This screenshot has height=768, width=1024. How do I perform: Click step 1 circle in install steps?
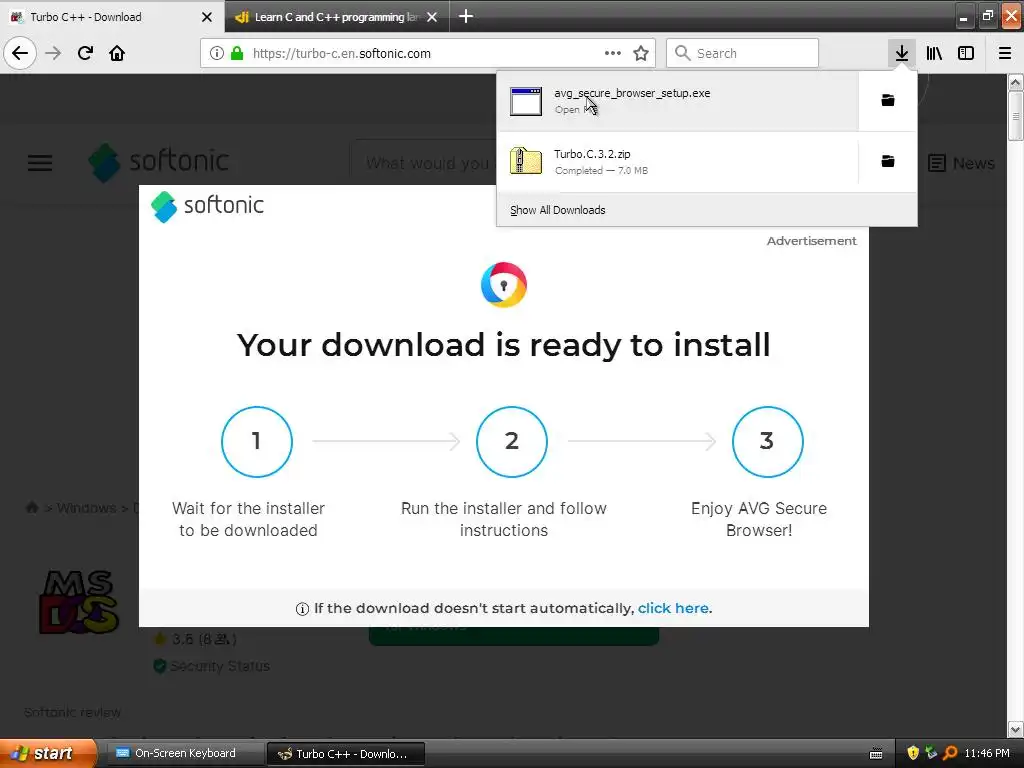click(257, 441)
